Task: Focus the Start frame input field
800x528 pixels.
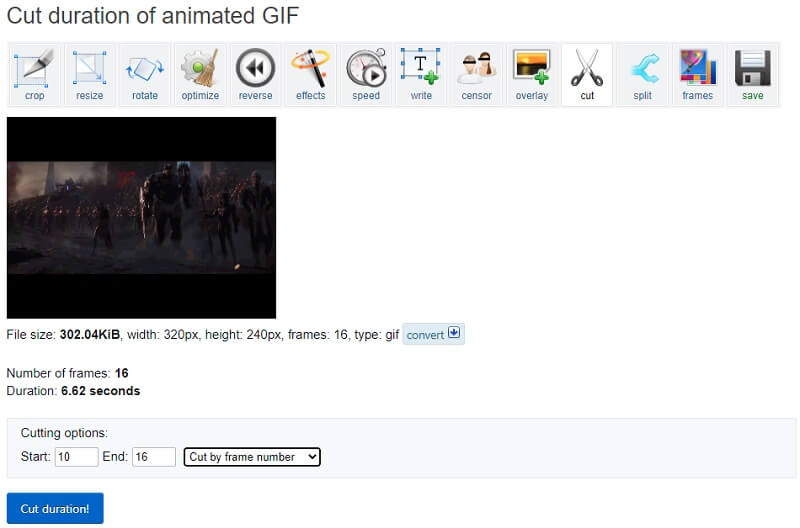Action: click(76, 457)
